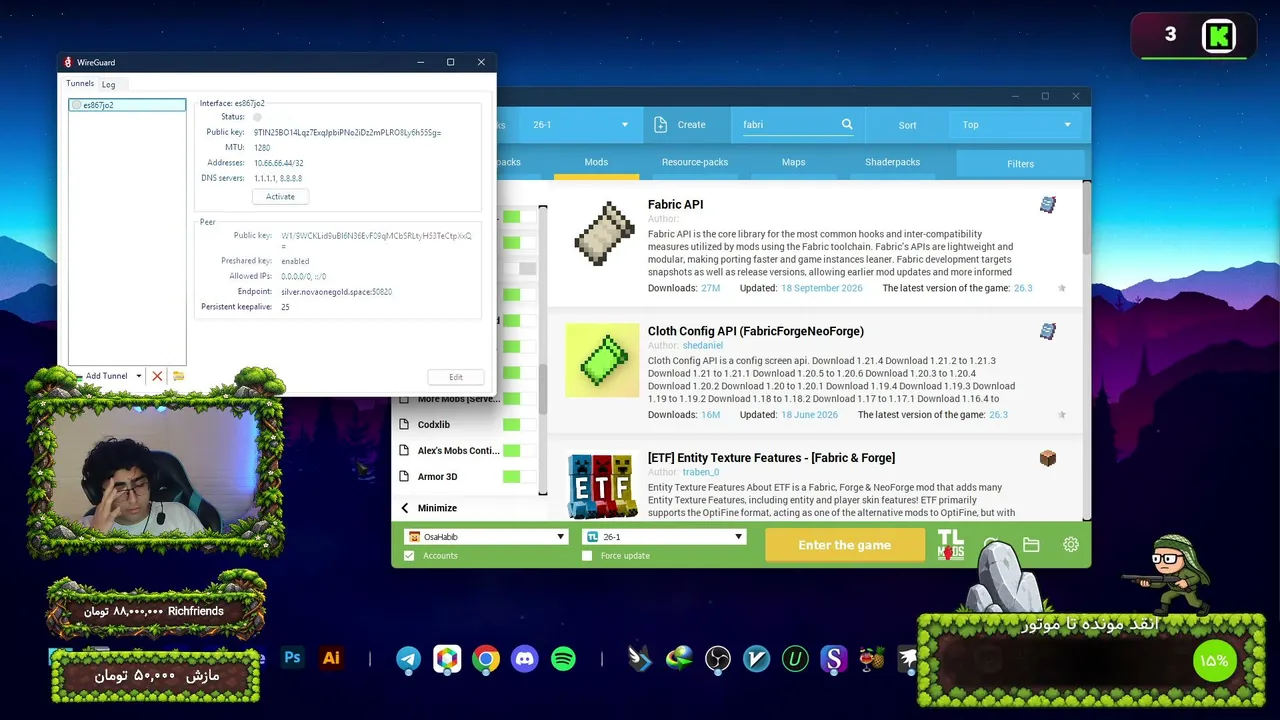The height and width of the screenshot is (720, 1280).
Task: Collapse the sidebar with the Minimize arrow
Action: point(405,508)
